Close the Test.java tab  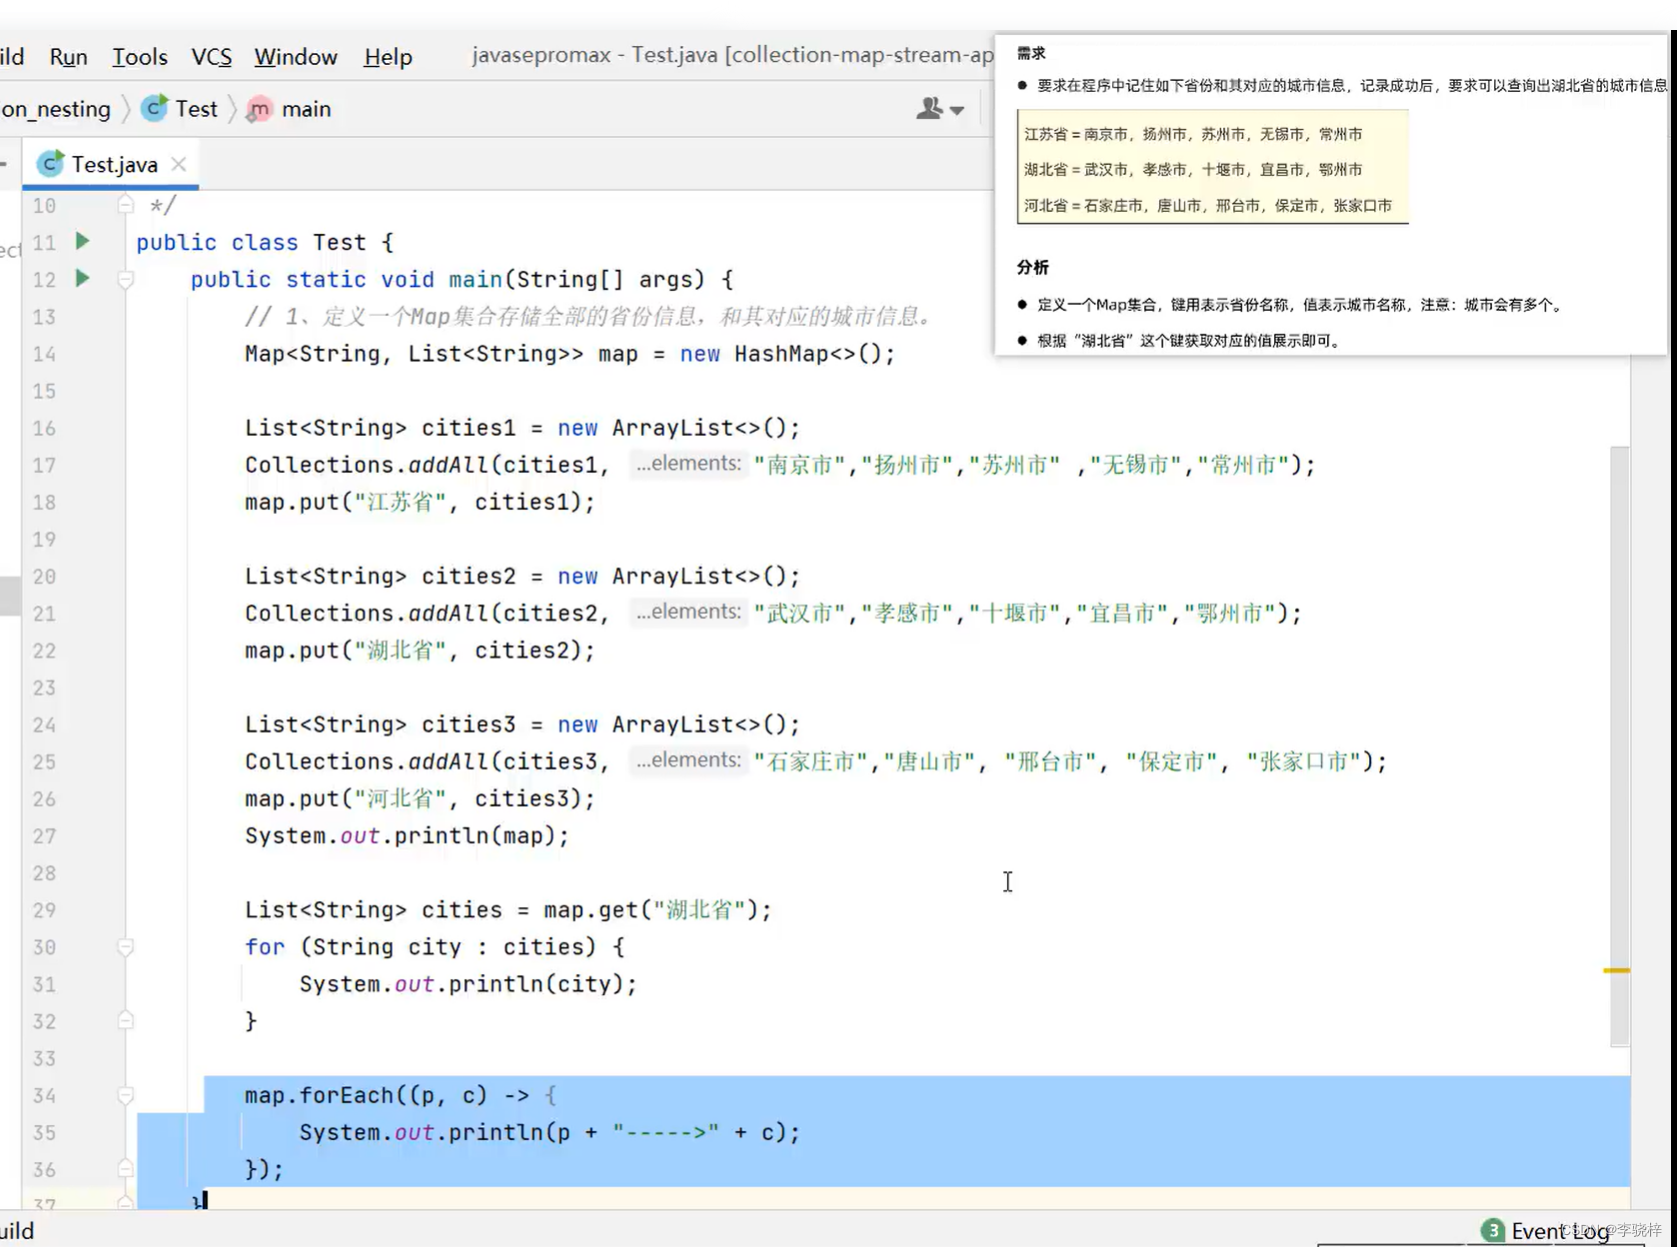coord(178,164)
